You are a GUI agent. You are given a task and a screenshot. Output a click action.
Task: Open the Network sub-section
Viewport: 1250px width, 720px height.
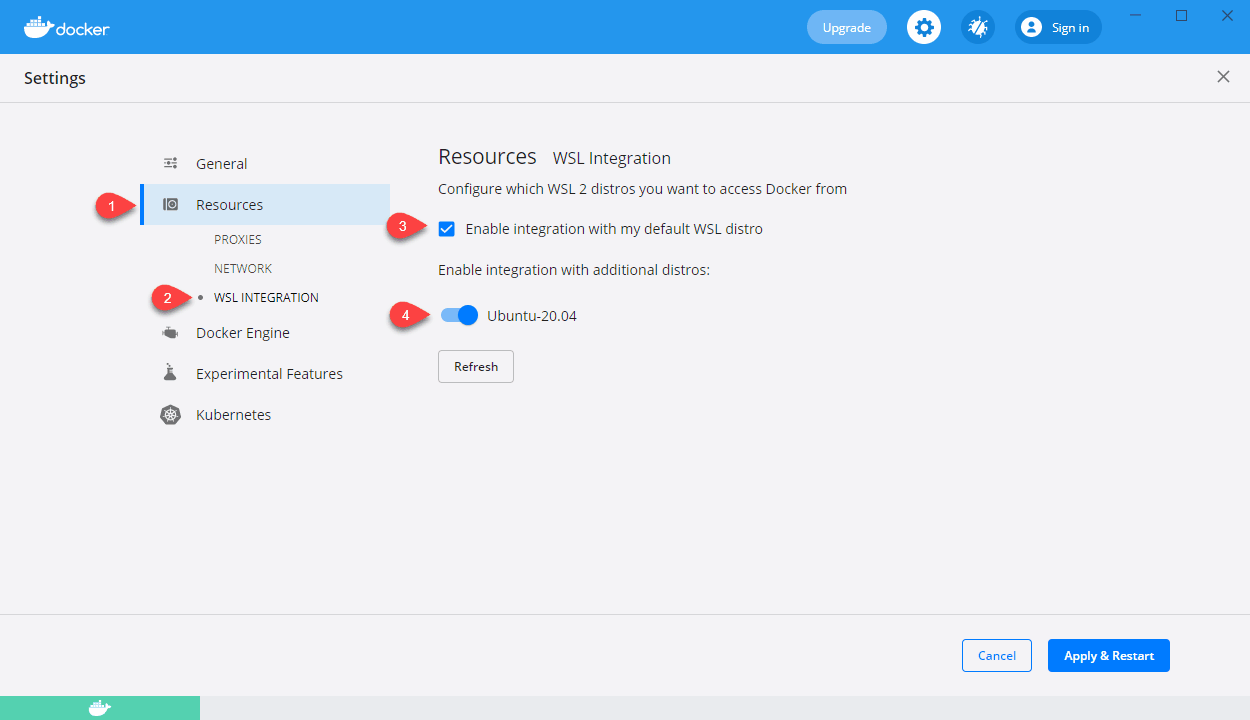coord(243,269)
